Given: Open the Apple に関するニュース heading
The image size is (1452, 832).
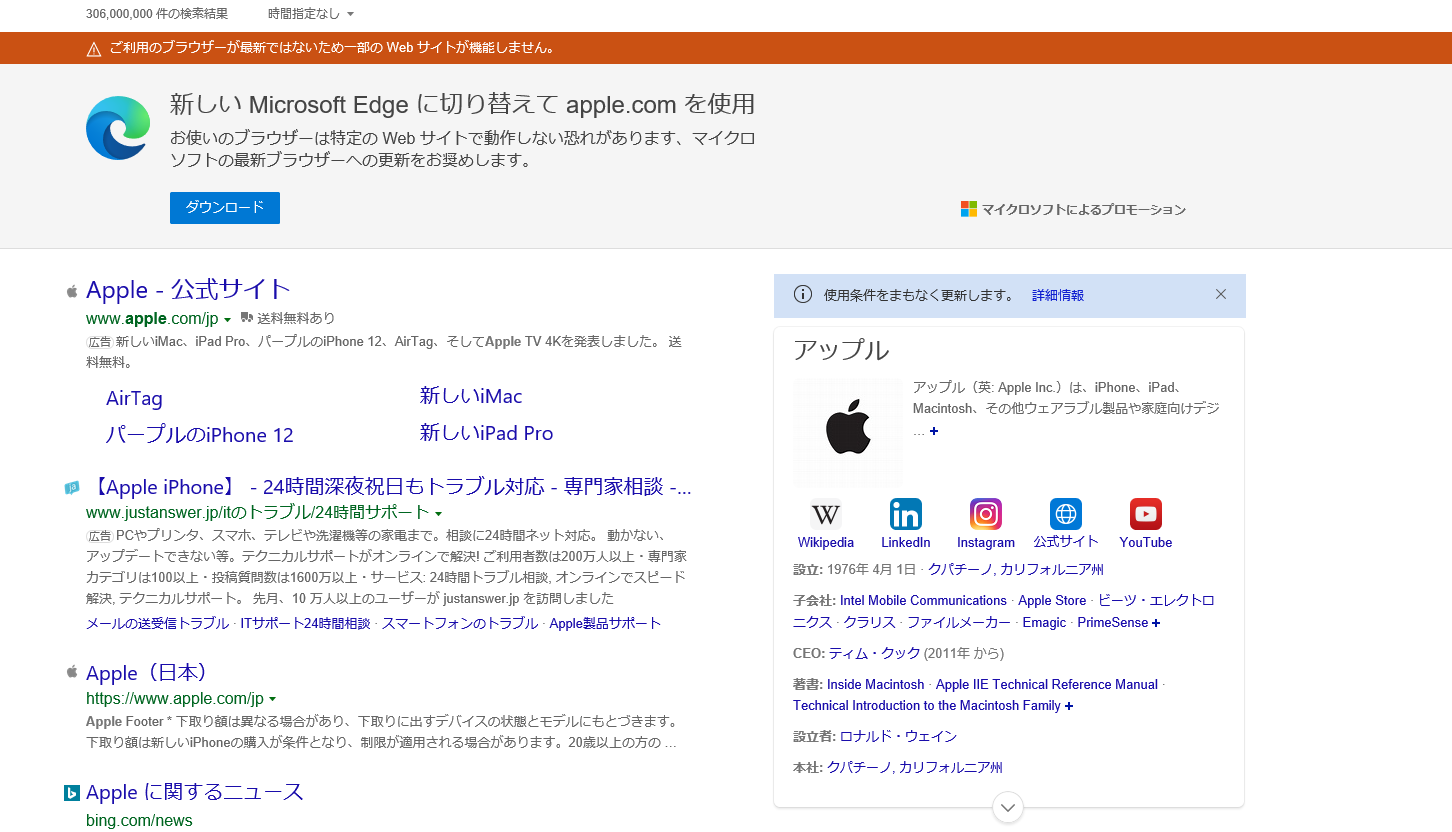Looking at the screenshot, I should [194, 792].
